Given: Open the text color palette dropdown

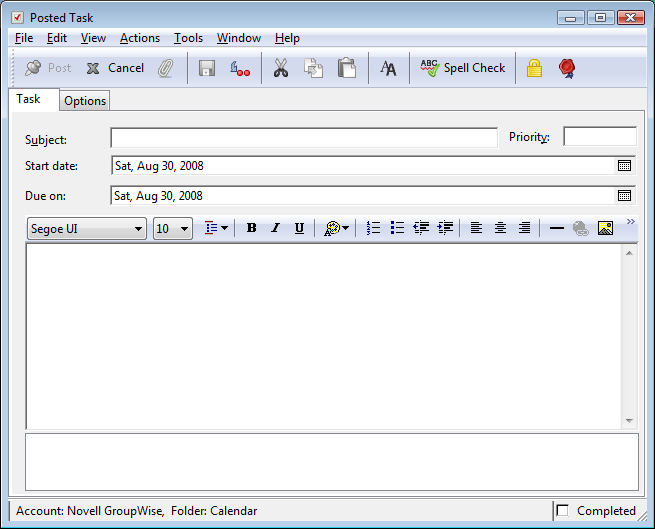Looking at the screenshot, I should coord(336,228).
